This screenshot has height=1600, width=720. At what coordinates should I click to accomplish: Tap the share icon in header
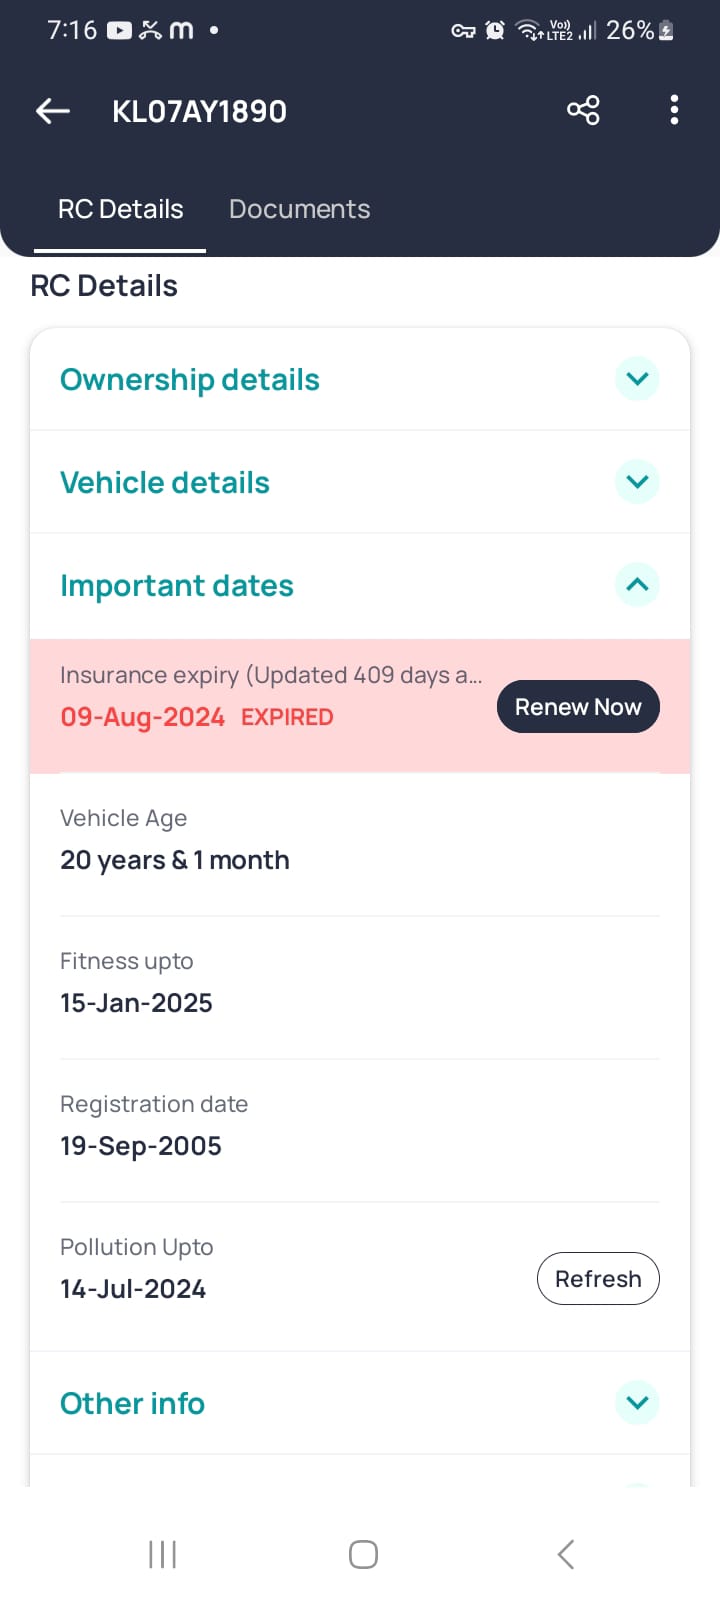[583, 110]
